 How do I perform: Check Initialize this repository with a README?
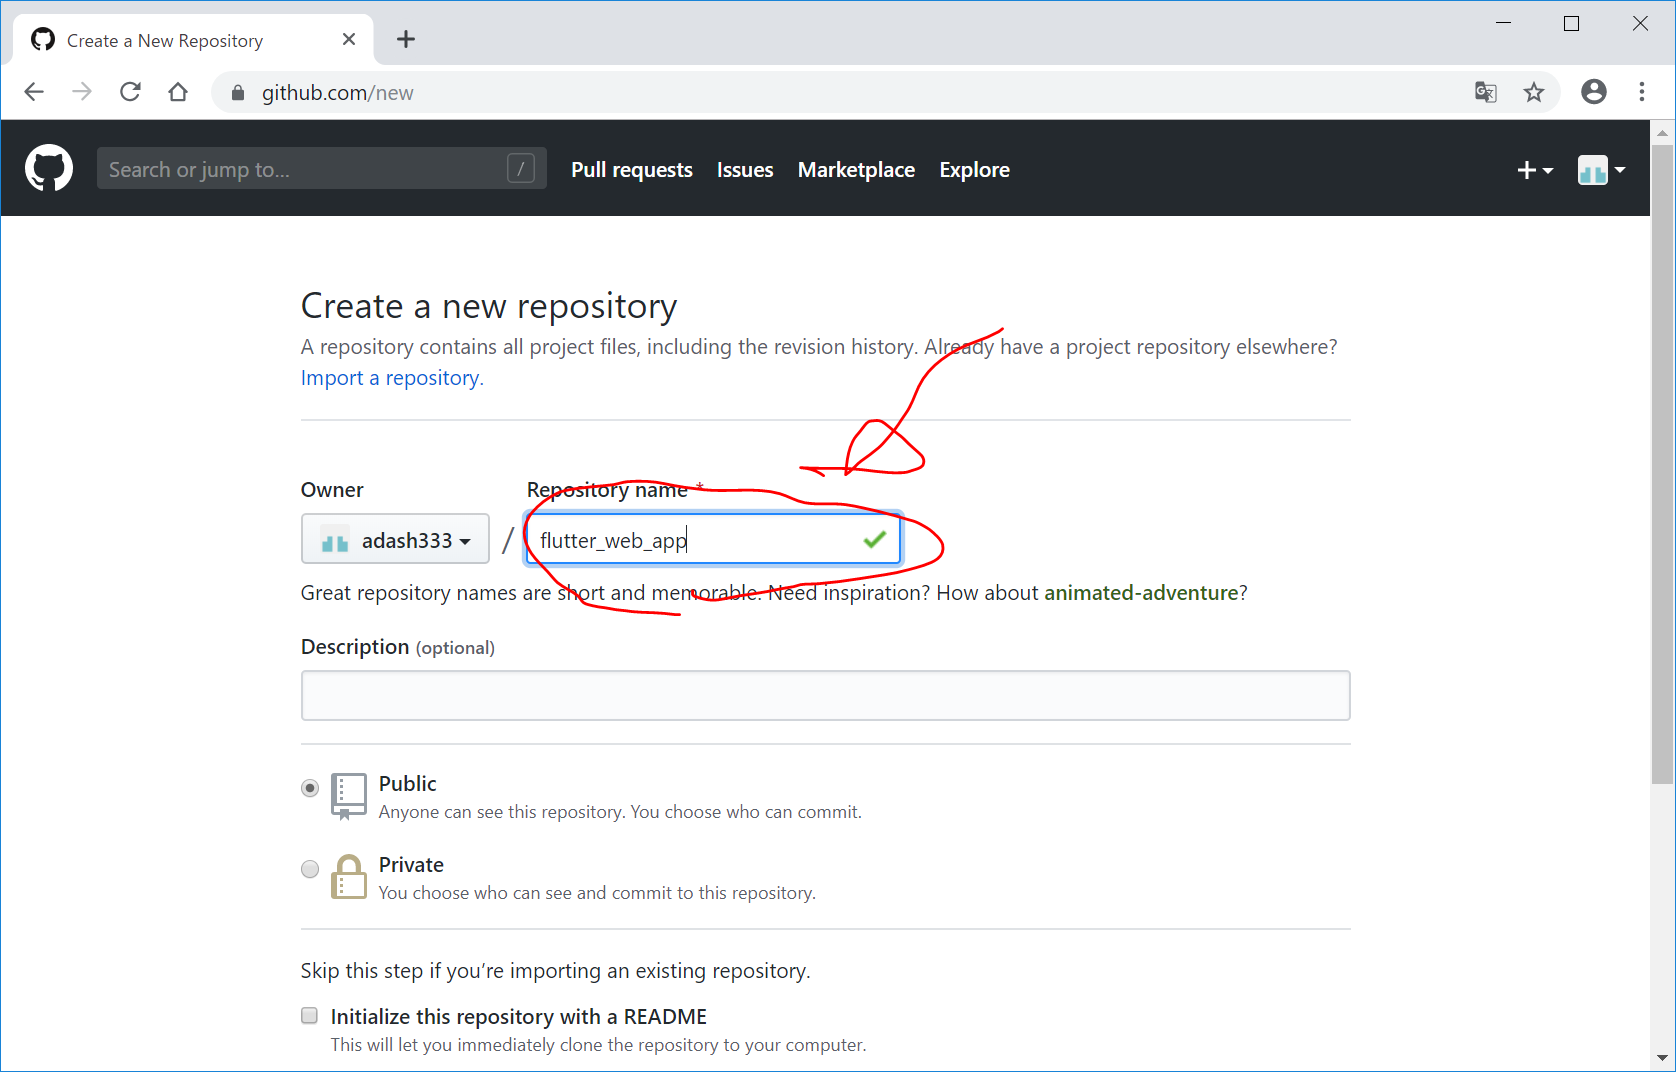click(x=310, y=1016)
